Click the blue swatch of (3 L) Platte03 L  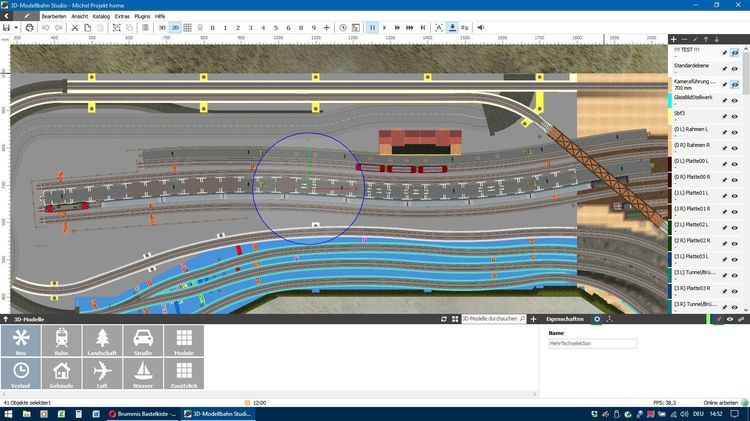[x=670, y=259]
